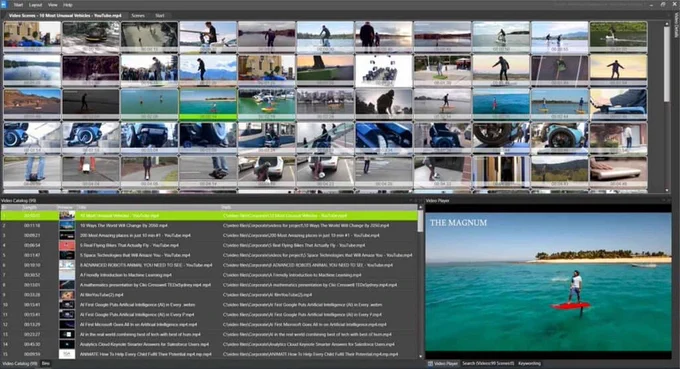Open the Help menu
Image resolution: width=680 pixels, height=369 pixels.
coord(68,5)
